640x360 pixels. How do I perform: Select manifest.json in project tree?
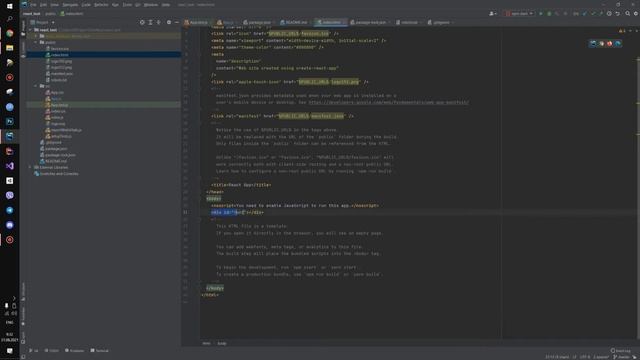click(x=62, y=73)
